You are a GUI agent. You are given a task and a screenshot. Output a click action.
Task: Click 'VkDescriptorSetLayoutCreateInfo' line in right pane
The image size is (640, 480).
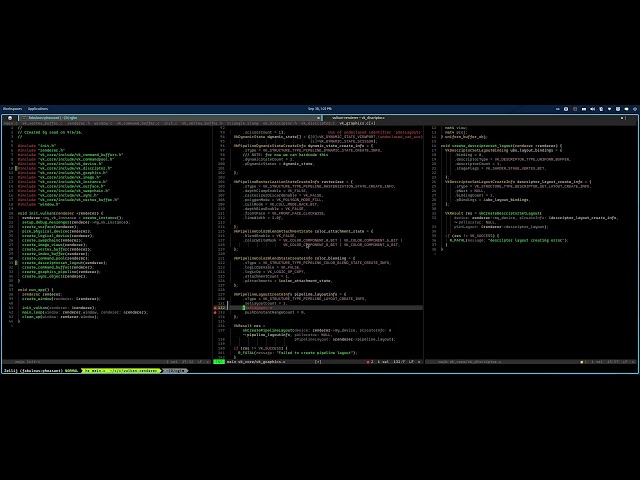pyautogui.click(x=518, y=182)
